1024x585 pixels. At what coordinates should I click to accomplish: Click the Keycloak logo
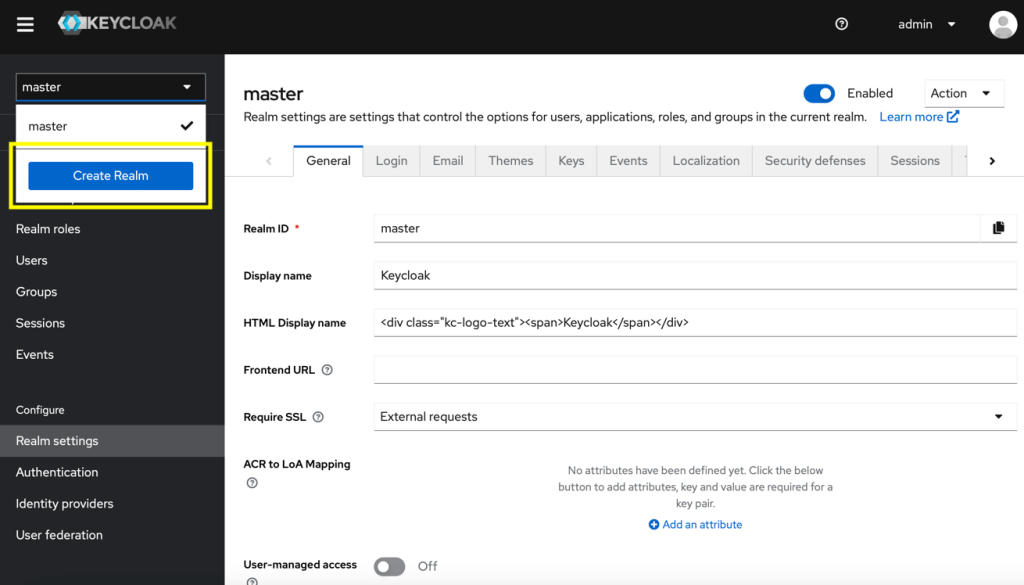[x=116, y=22]
